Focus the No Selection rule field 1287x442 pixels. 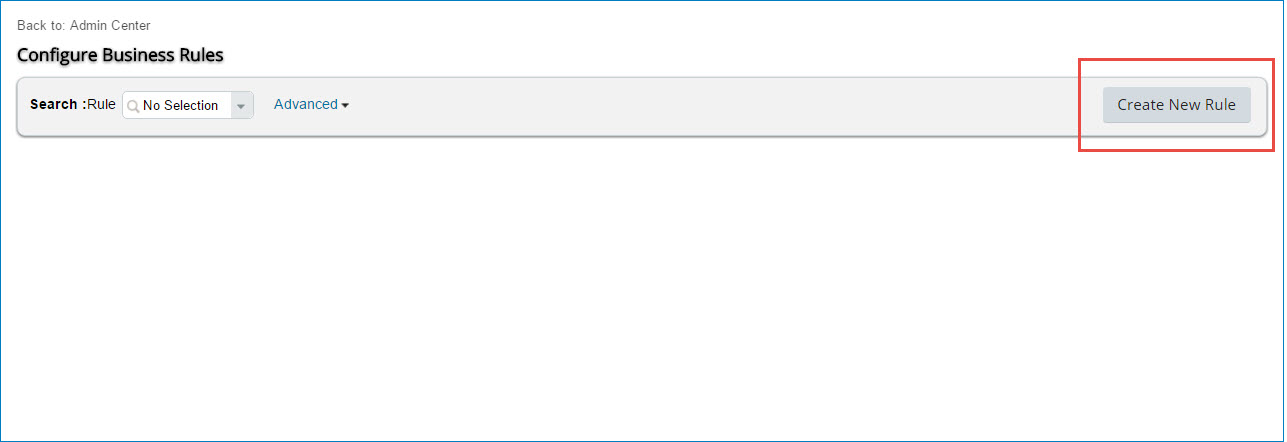(188, 106)
